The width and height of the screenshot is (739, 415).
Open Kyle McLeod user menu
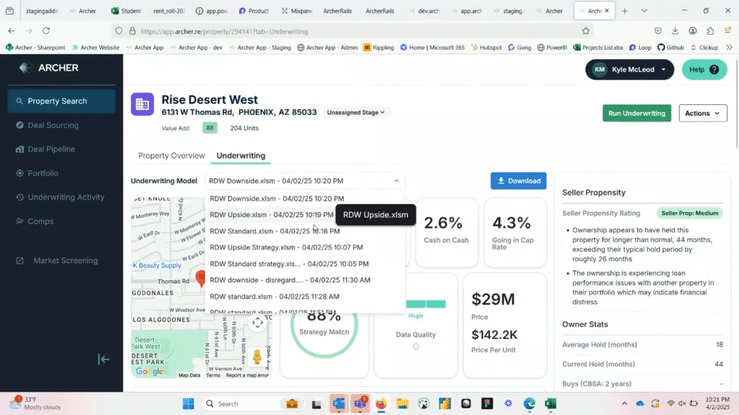click(x=629, y=70)
